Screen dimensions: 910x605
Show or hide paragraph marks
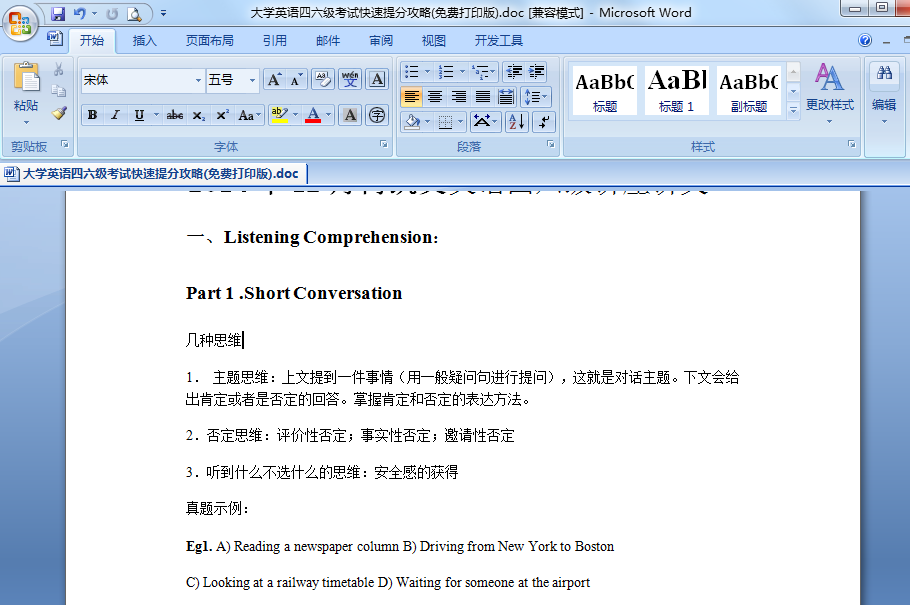[544, 121]
